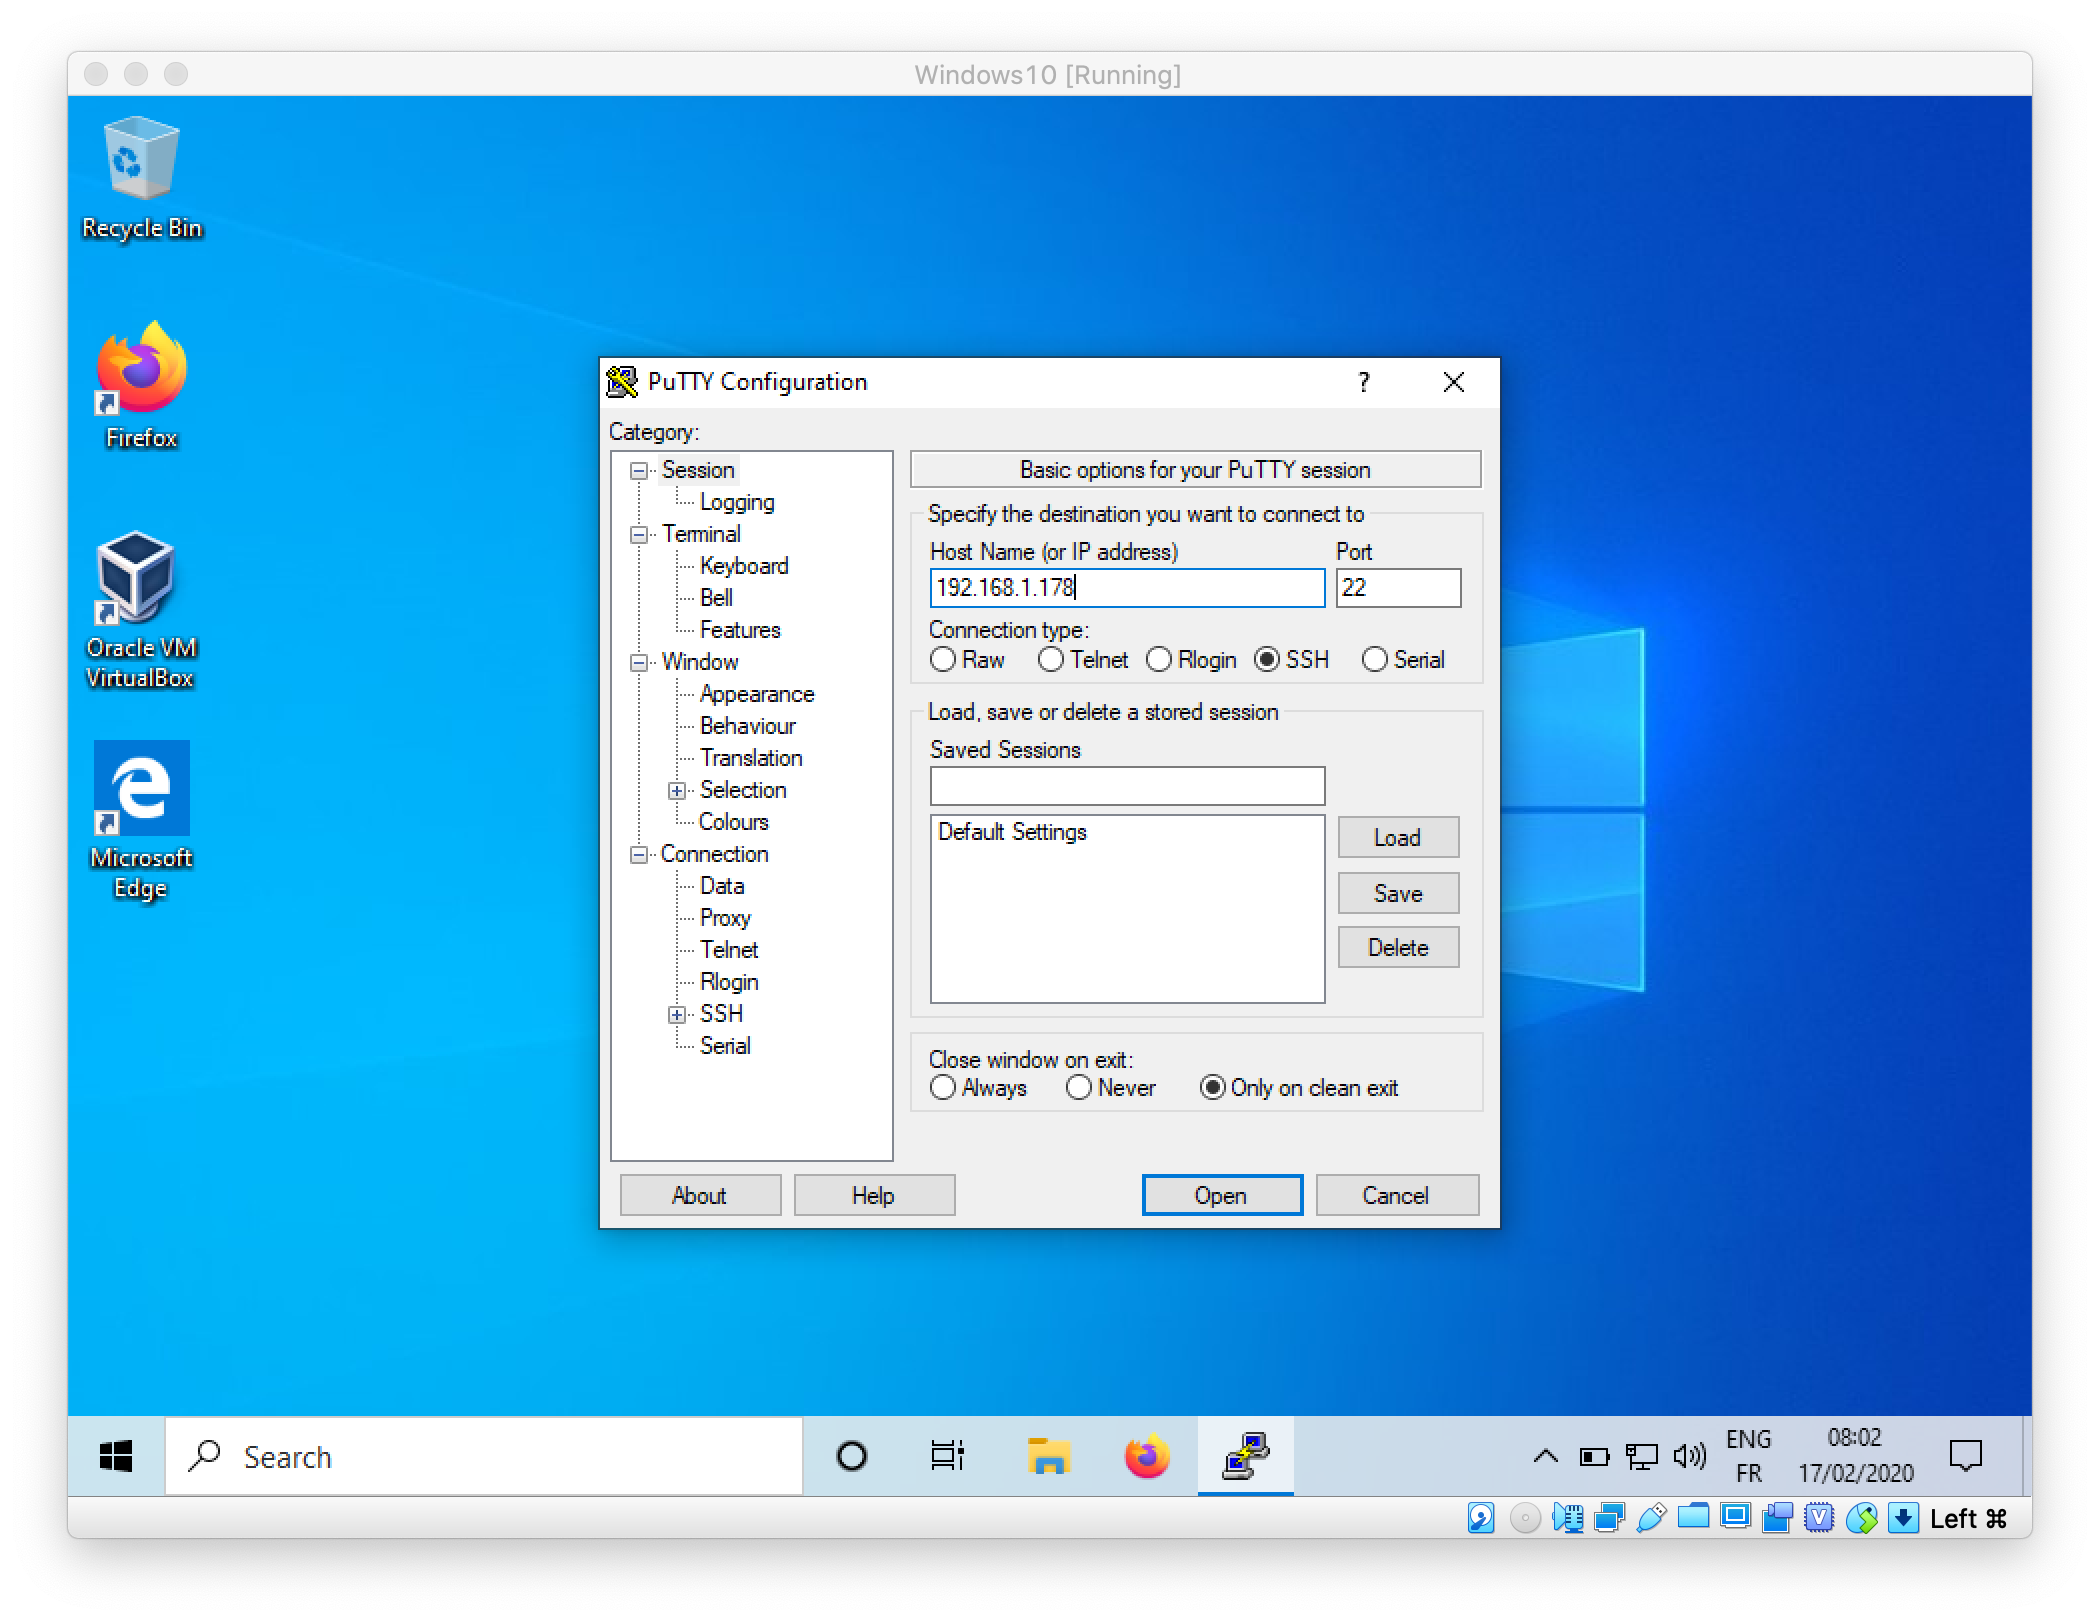Screen dimensions: 2100x1622
Task: Open the Windows Start menu
Action: (116, 1456)
